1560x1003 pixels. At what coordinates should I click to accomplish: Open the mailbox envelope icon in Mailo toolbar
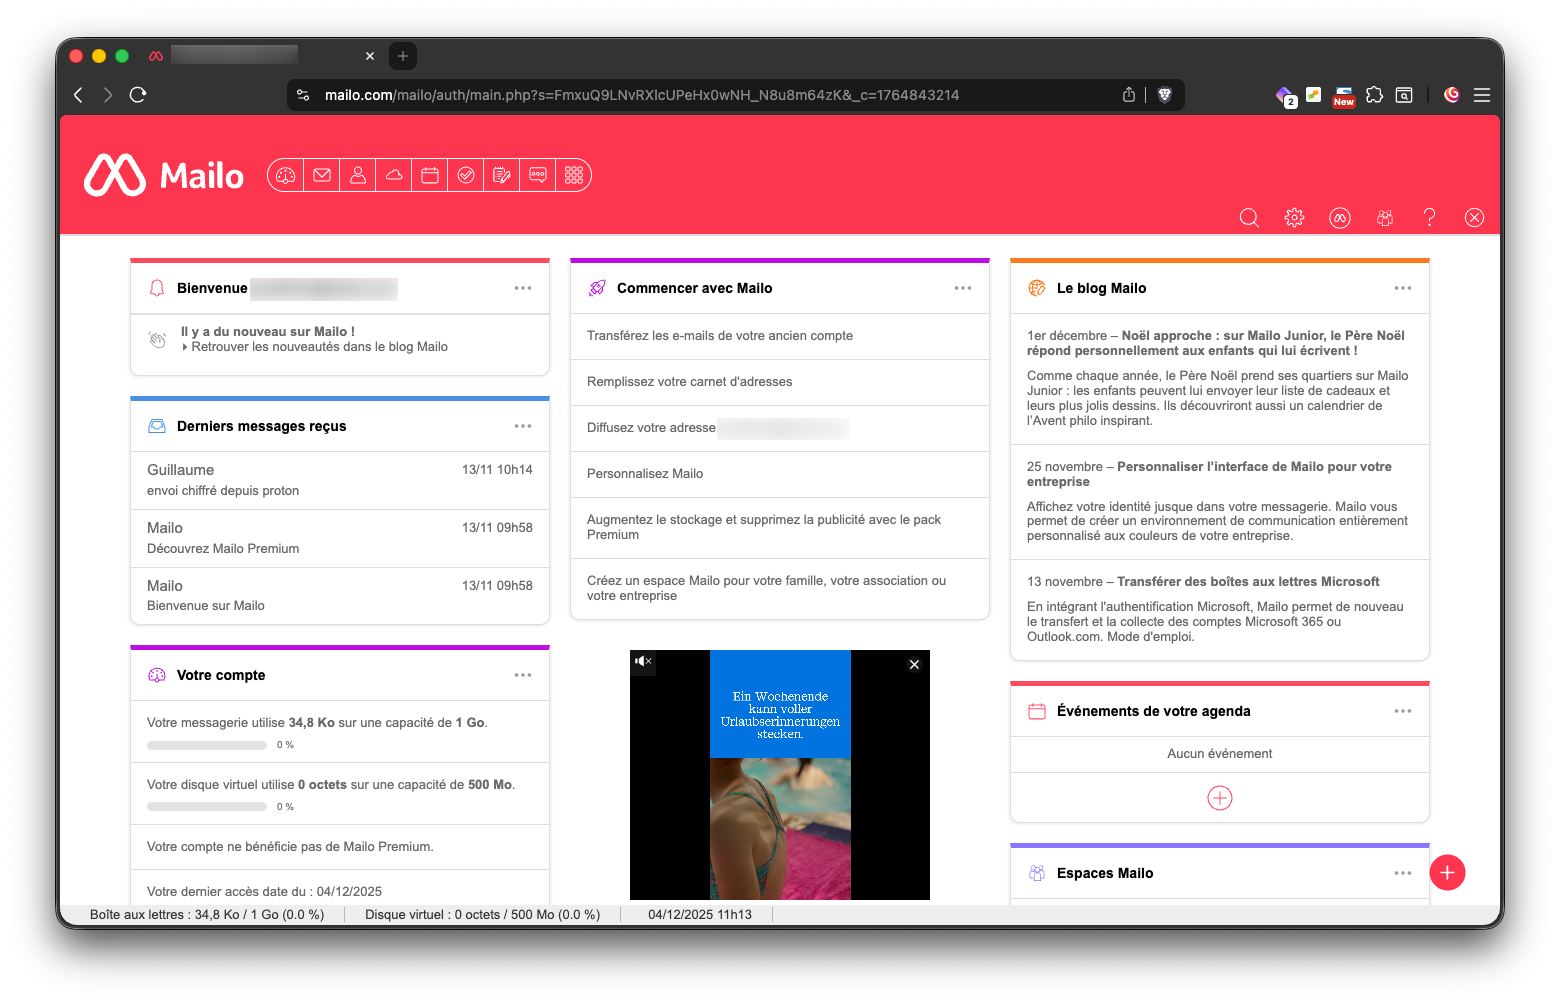(x=322, y=175)
